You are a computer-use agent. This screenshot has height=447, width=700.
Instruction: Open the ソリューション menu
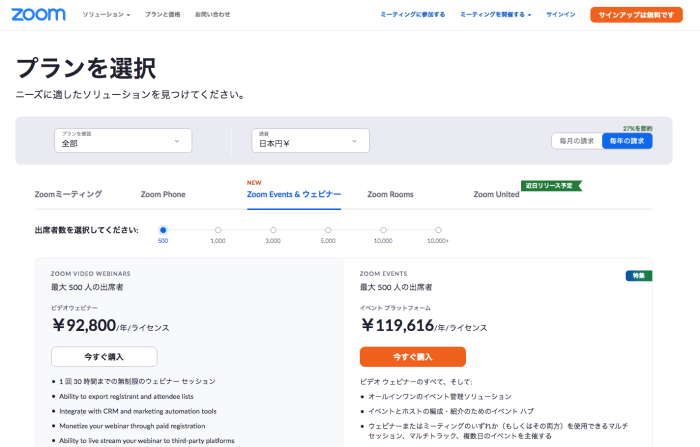[106, 15]
